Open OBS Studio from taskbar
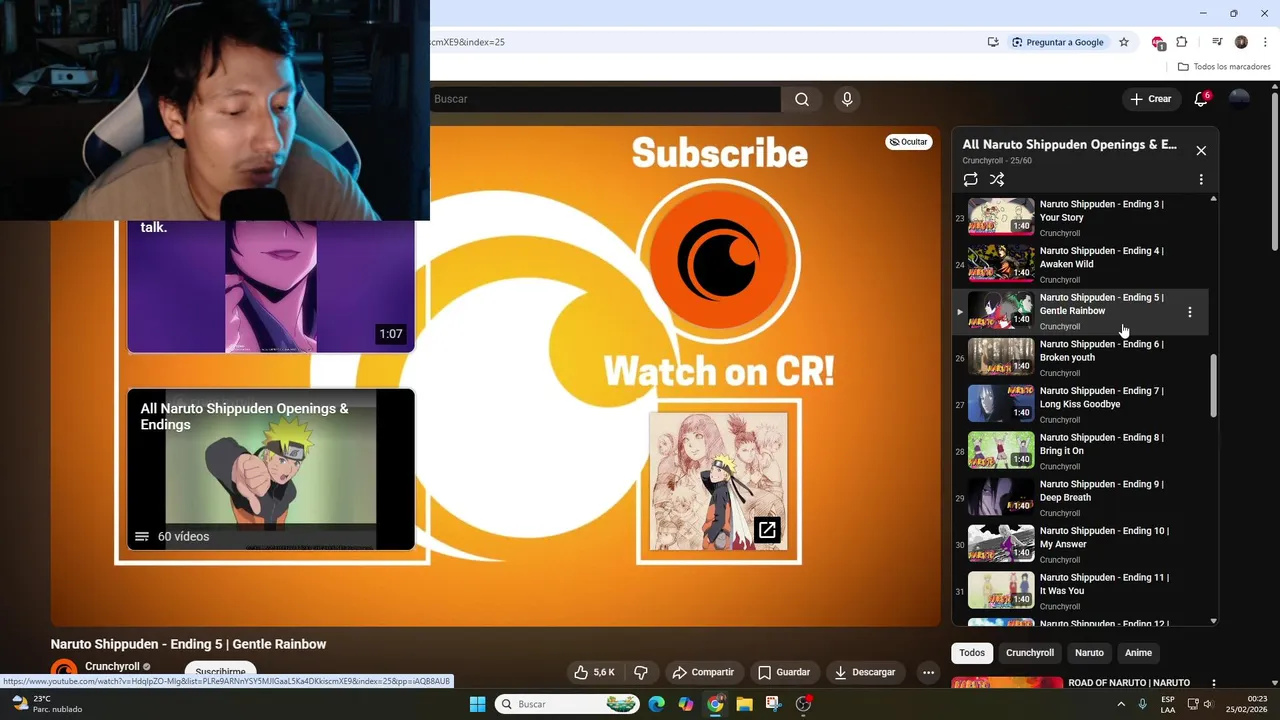Screen dimensions: 1280x720 (x=803, y=704)
